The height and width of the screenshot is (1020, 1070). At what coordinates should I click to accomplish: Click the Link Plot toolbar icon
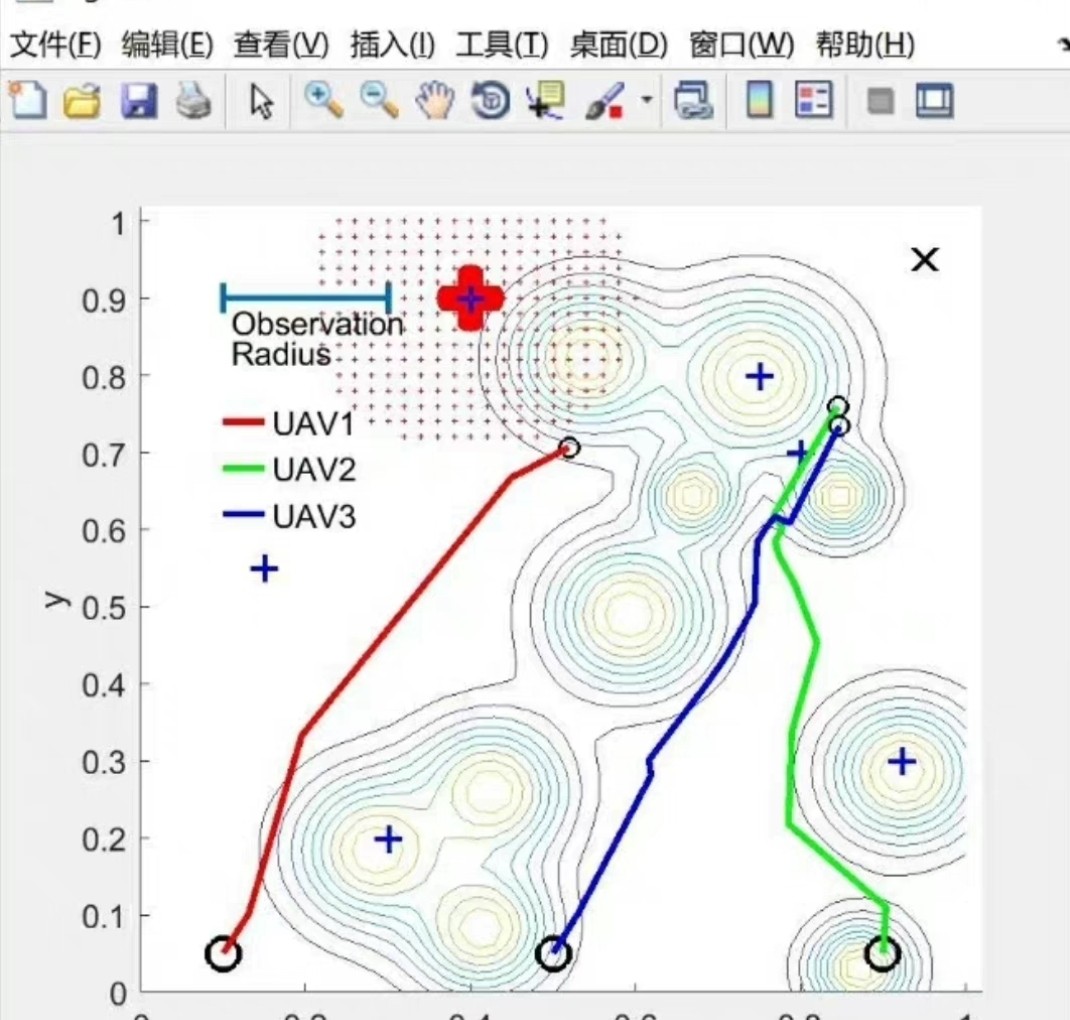tap(694, 101)
